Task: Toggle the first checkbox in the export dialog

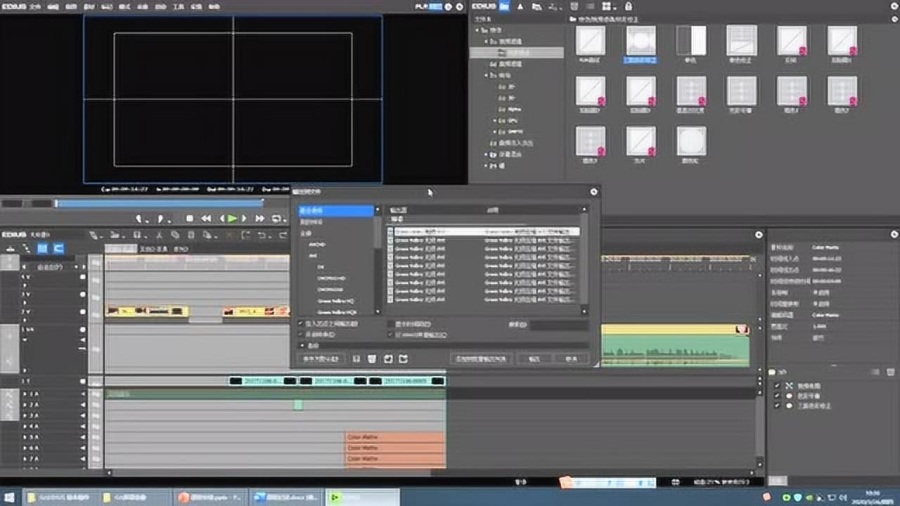Action: click(302, 324)
